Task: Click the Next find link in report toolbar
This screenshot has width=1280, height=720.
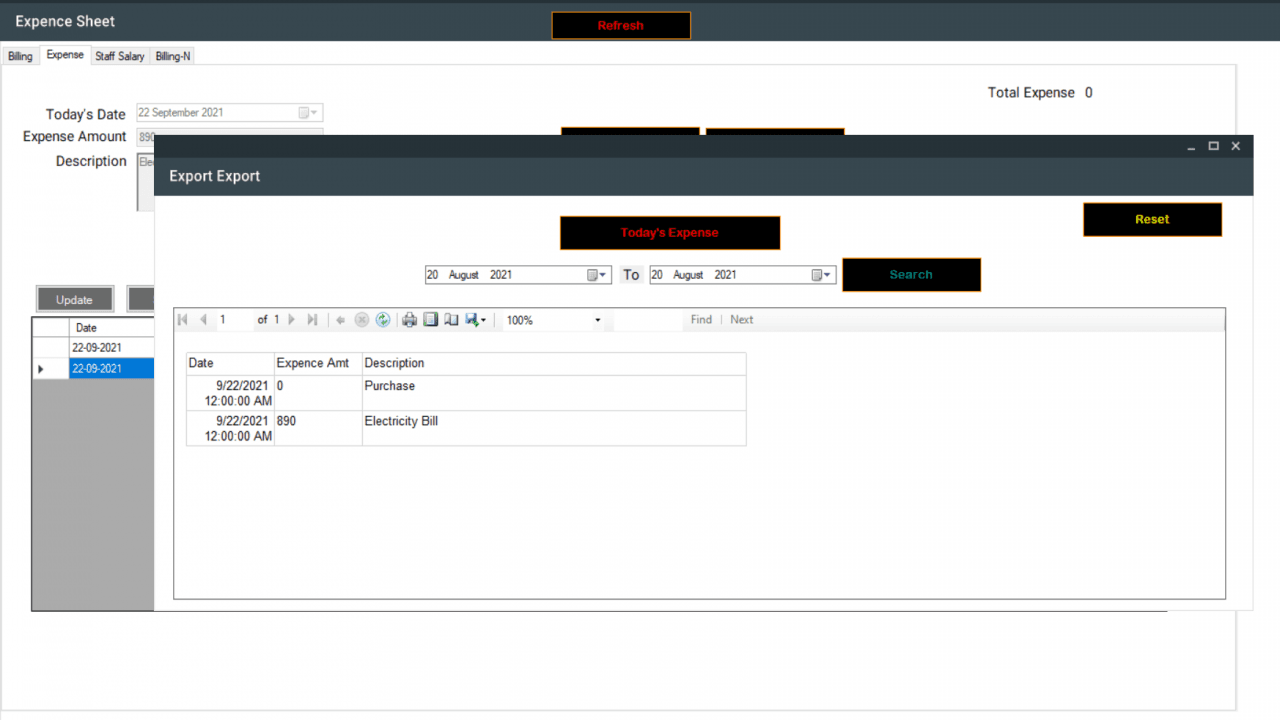Action: click(x=742, y=320)
